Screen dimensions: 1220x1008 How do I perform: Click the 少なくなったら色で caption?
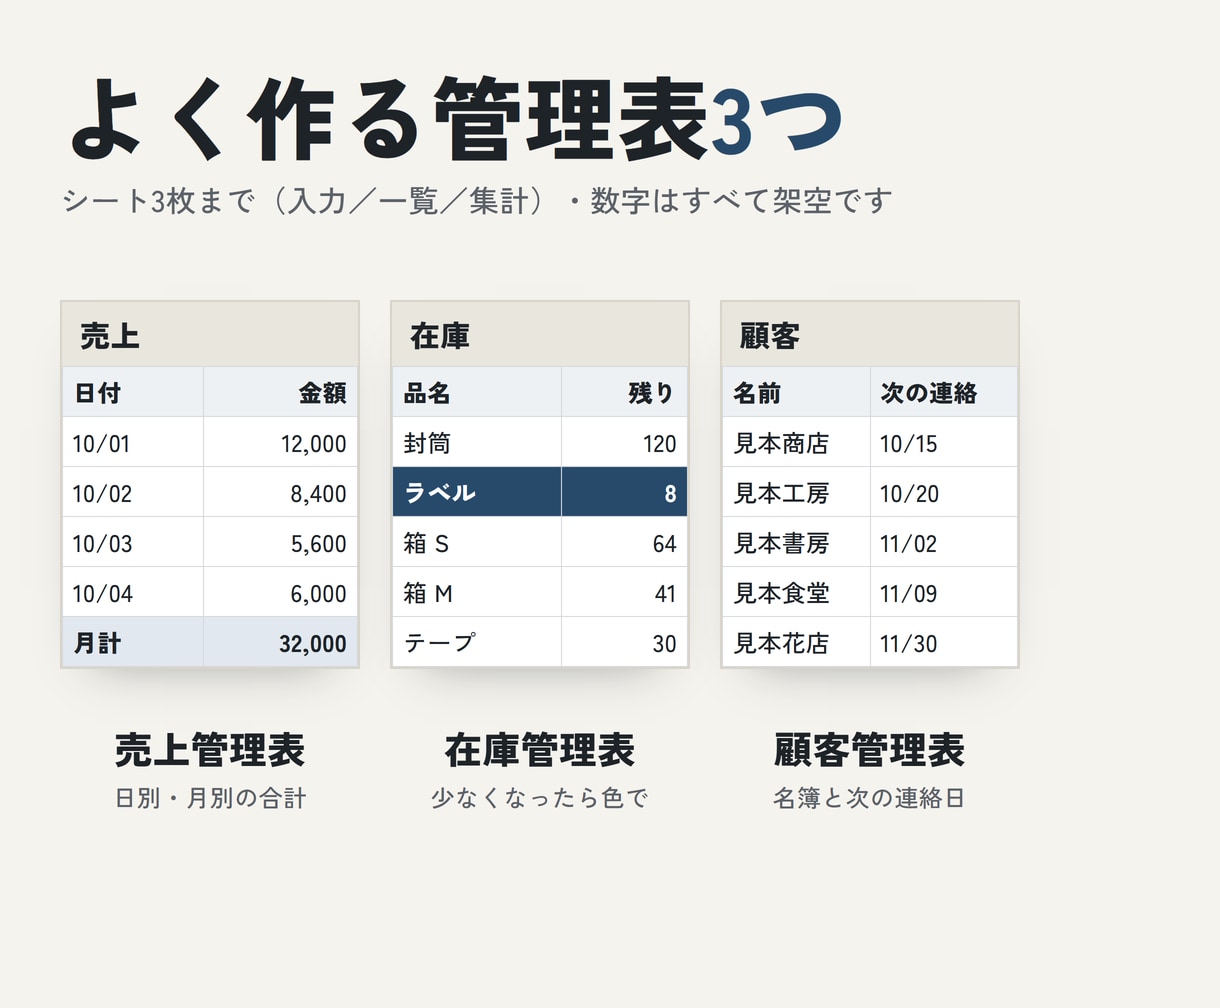click(540, 798)
